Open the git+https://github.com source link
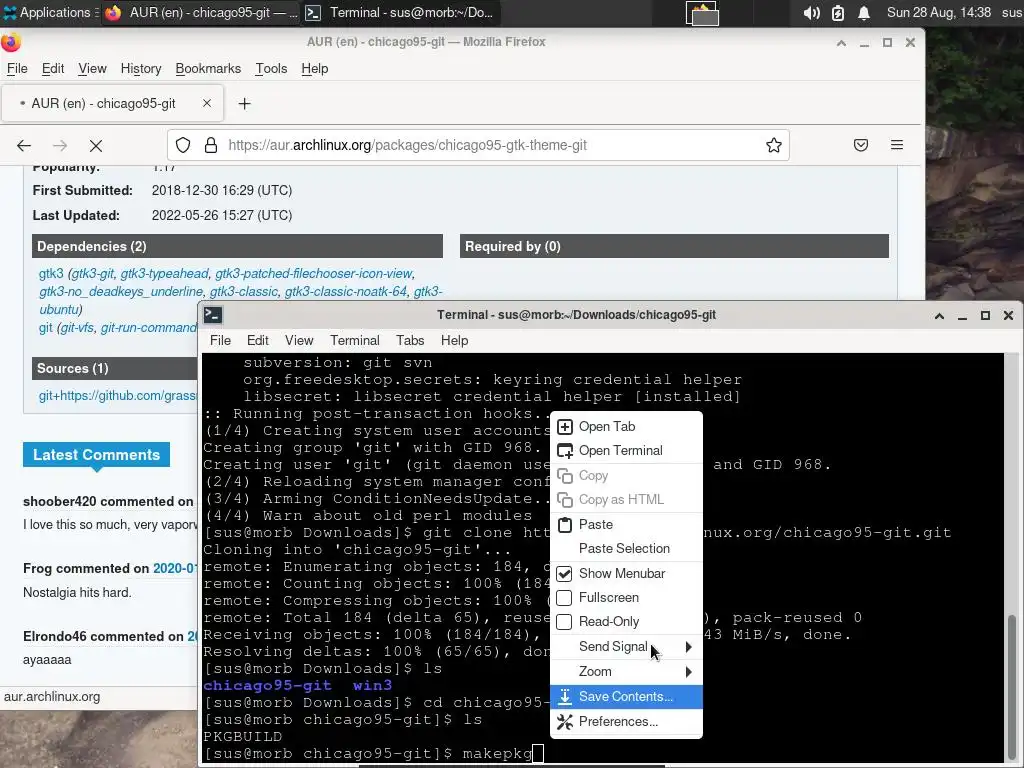Image resolution: width=1024 pixels, height=768 pixels. 118,395
